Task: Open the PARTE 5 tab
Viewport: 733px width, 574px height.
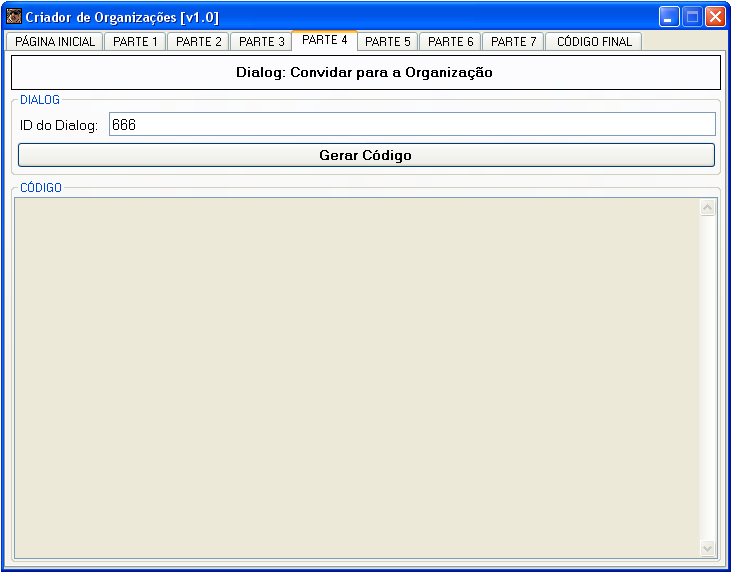Action: pyautogui.click(x=388, y=42)
